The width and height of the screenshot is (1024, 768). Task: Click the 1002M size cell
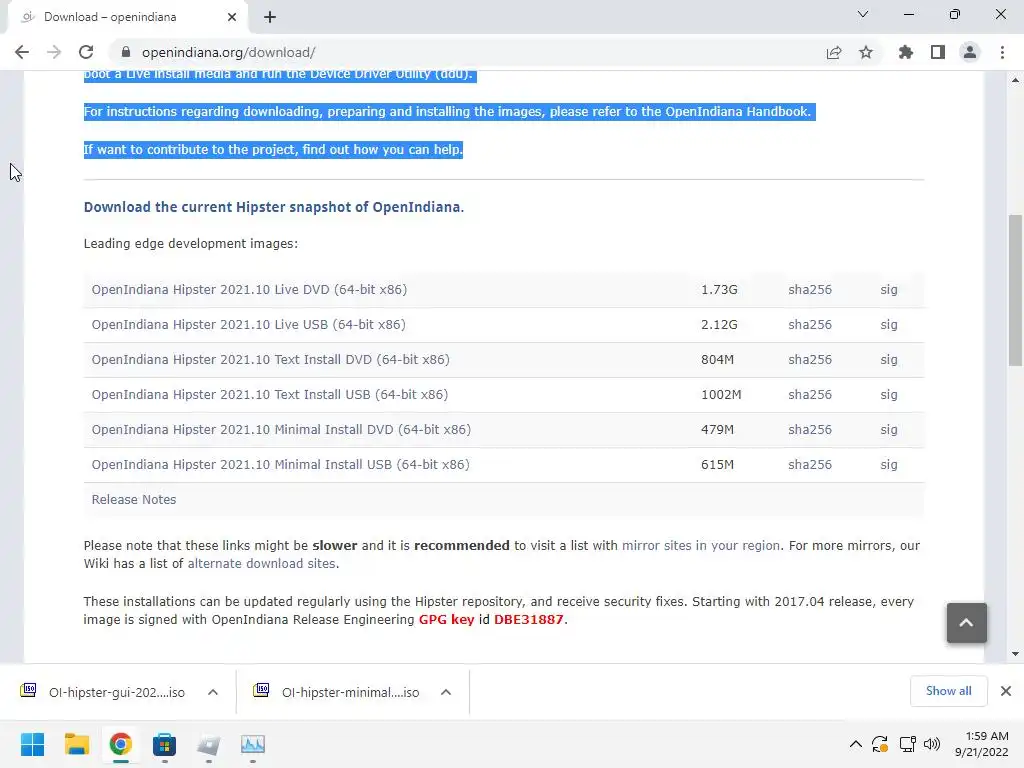point(721,394)
